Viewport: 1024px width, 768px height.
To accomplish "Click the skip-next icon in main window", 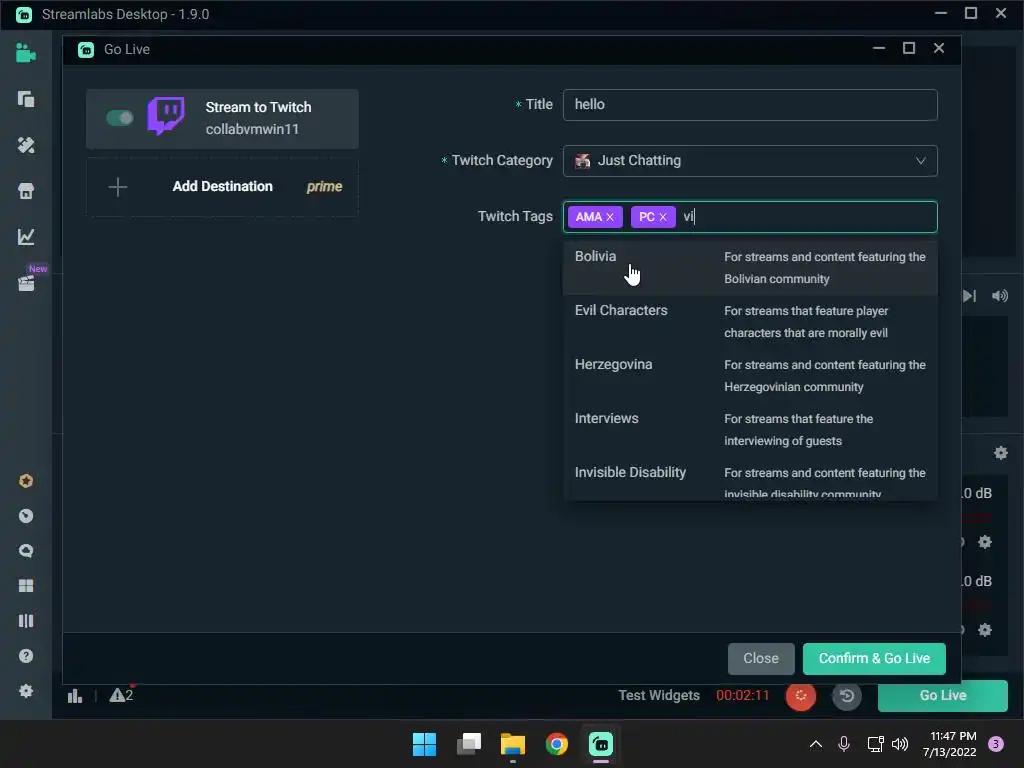I will tap(969, 296).
